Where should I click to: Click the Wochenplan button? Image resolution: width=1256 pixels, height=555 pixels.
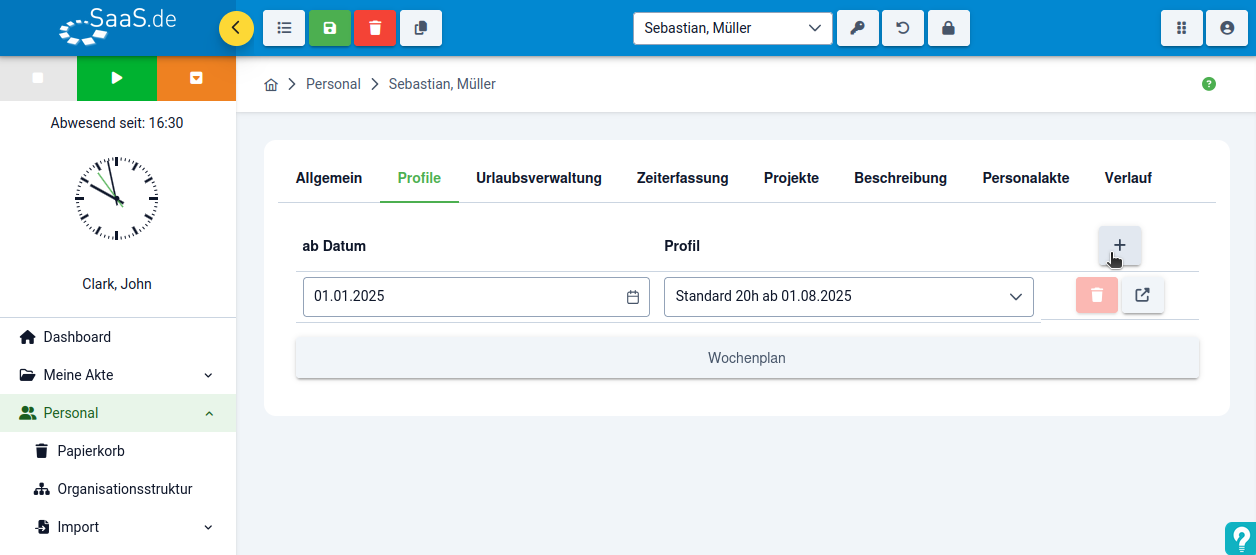[747, 358]
